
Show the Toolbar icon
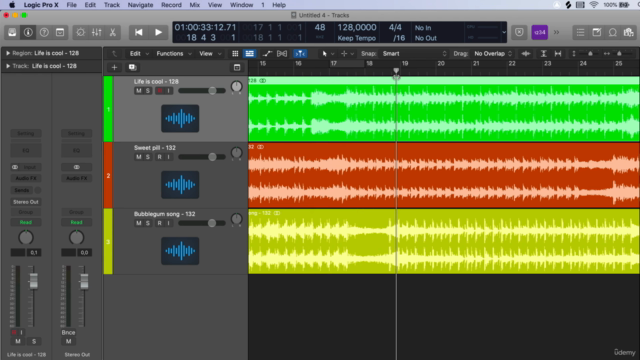[60, 32]
